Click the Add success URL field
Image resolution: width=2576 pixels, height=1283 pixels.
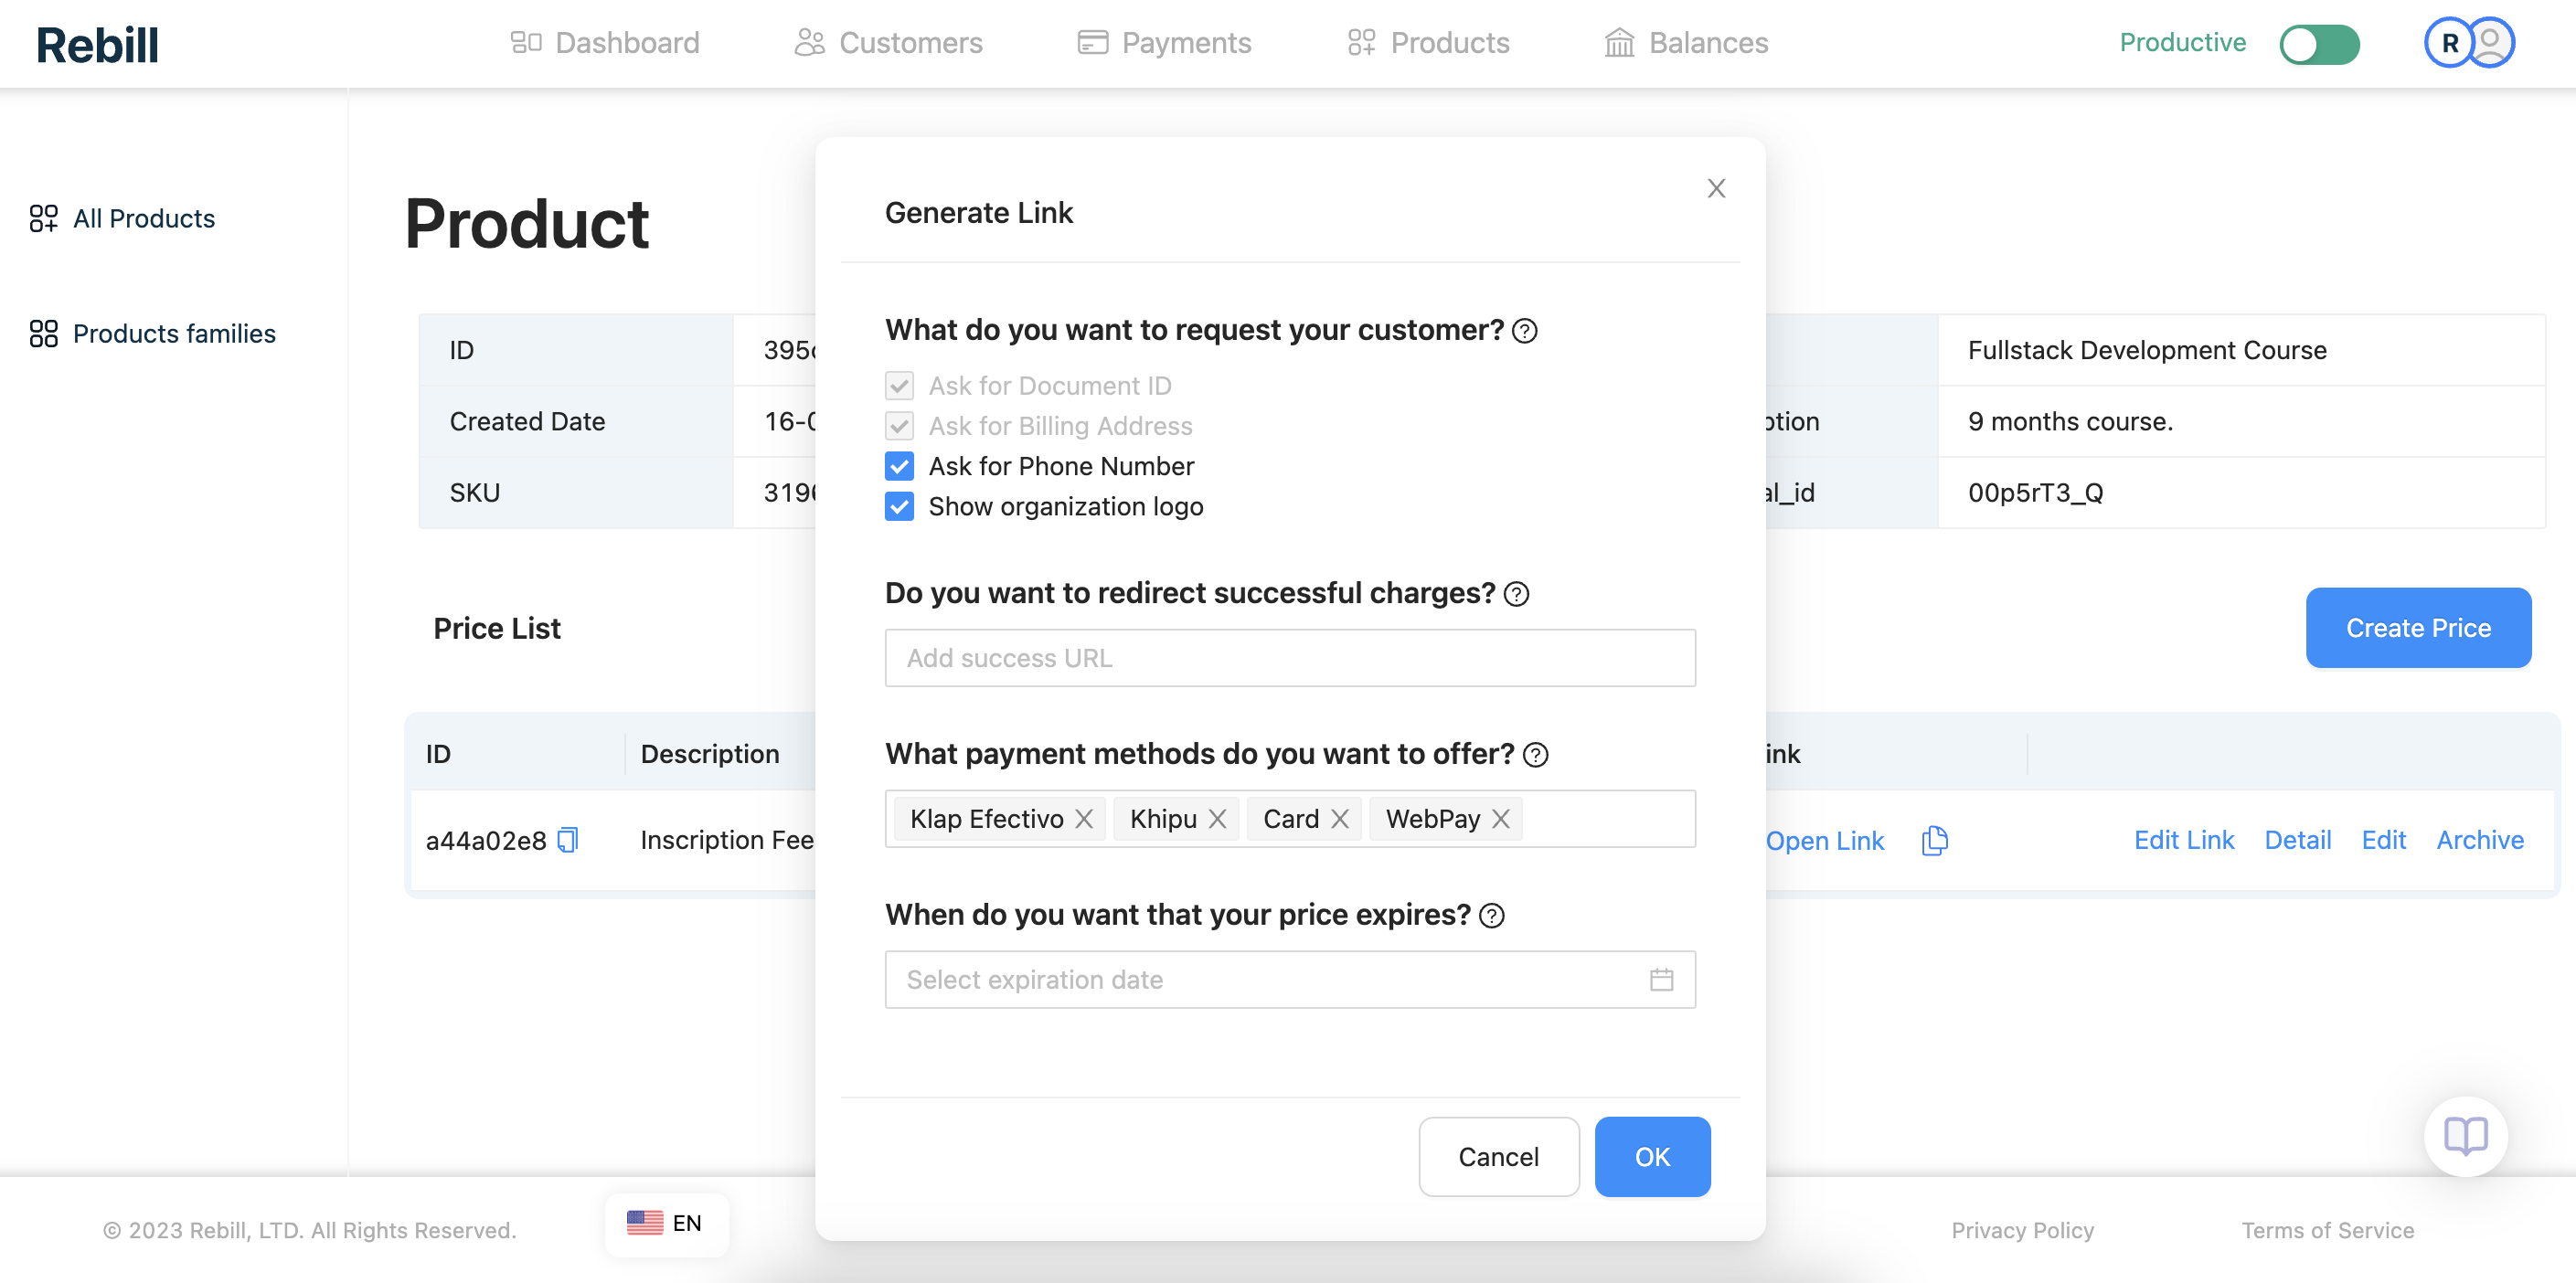[x=1289, y=658]
